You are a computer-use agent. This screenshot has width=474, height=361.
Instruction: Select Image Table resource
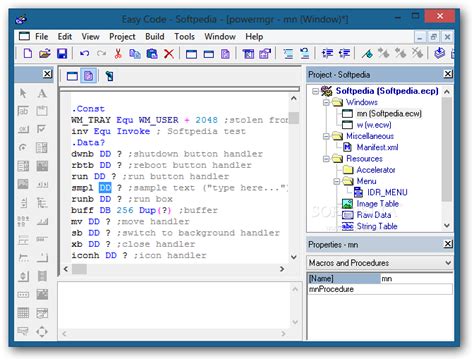pos(378,204)
